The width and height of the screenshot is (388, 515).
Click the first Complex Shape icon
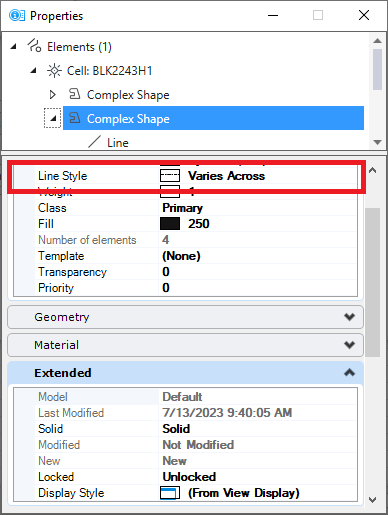(x=75, y=94)
